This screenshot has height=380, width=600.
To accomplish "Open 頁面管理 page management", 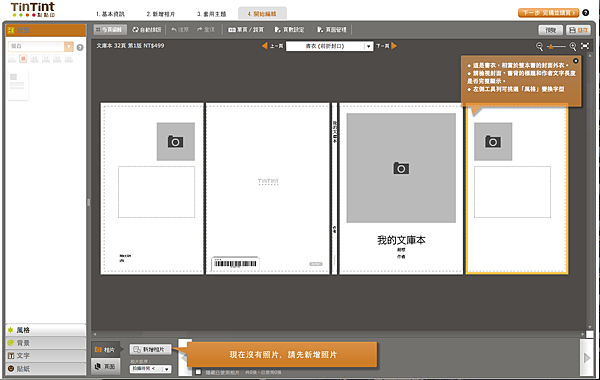I will 332,29.
